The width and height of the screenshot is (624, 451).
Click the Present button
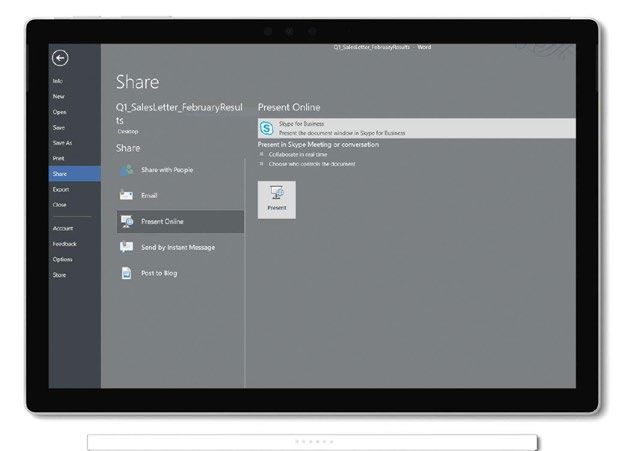click(x=277, y=200)
